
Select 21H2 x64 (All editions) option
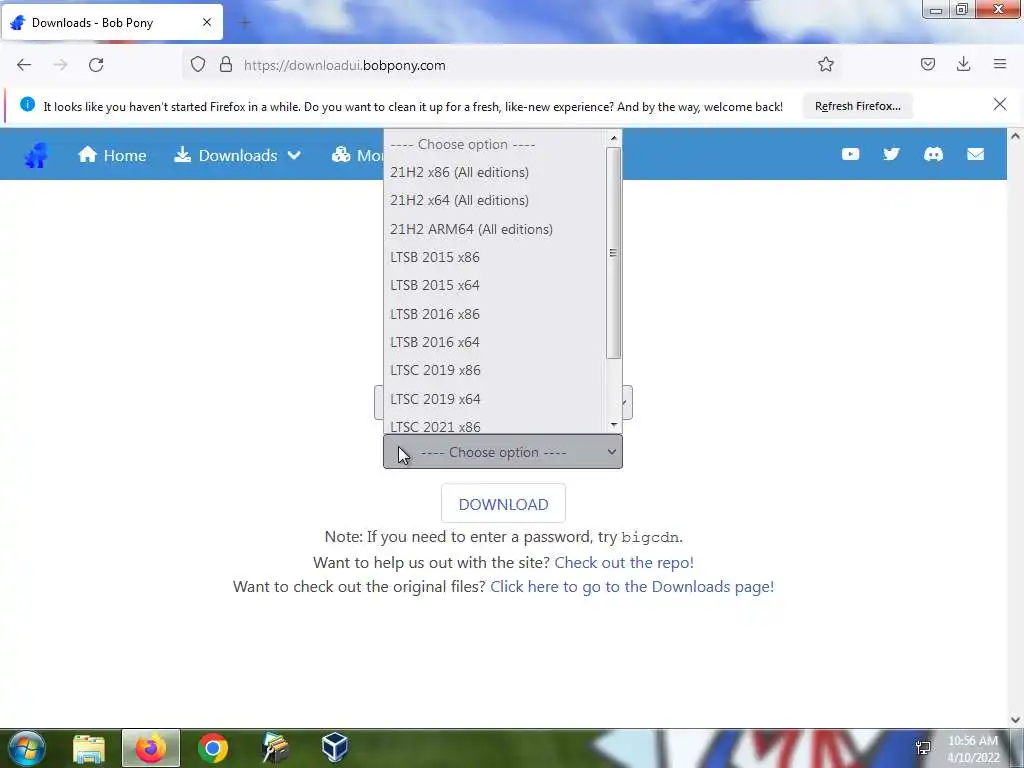click(x=494, y=200)
